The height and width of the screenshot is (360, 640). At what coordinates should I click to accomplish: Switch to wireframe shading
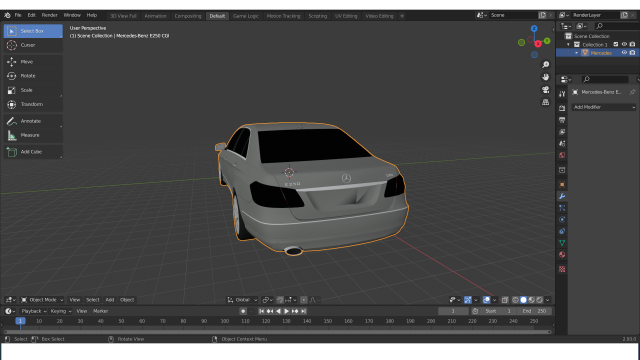pyautogui.click(x=516, y=300)
